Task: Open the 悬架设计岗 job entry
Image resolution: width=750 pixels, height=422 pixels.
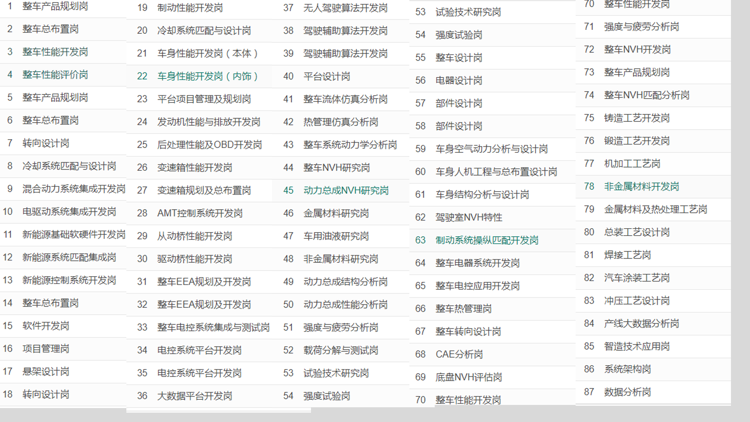Action: coord(46,372)
